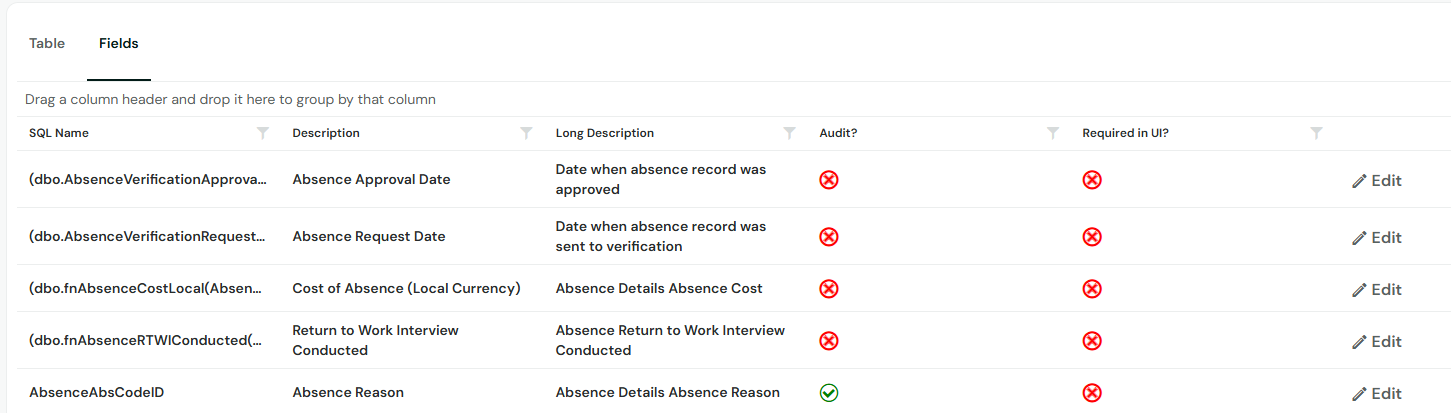Click pencil icon for Absence Approval Date row
This screenshot has height=413, width=1451.
coord(1359,181)
